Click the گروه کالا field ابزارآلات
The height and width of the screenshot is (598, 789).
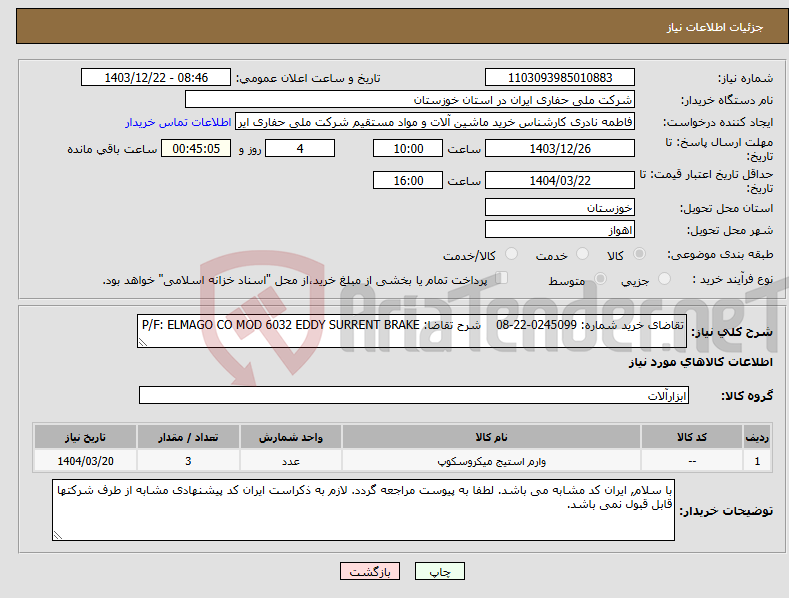pyautogui.click(x=414, y=395)
